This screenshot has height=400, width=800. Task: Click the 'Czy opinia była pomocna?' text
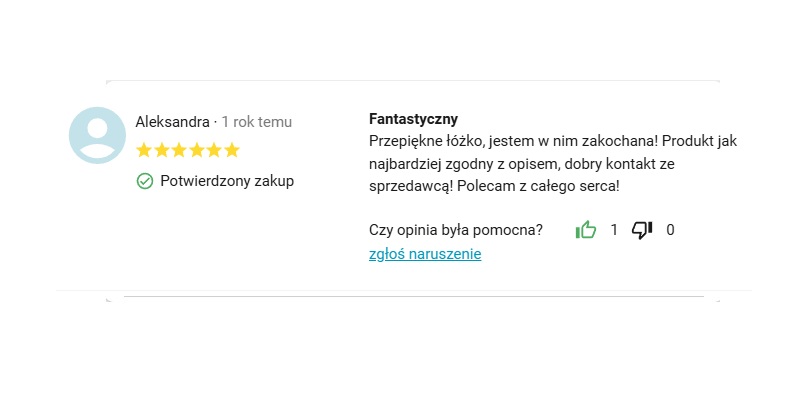tap(456, 230)
